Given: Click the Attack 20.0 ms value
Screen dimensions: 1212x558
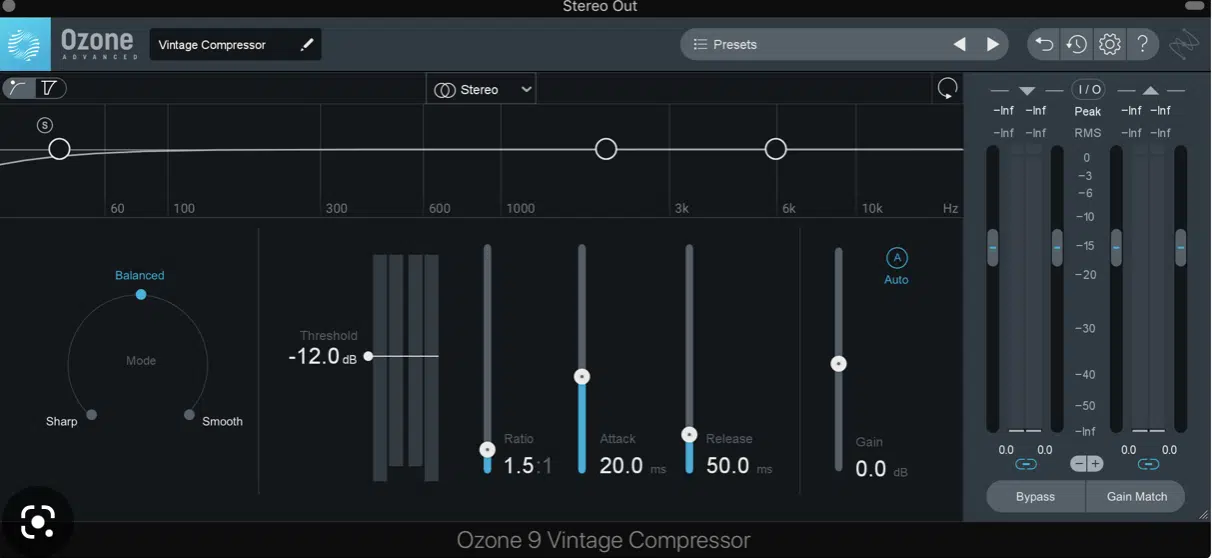Looking at the screenshot, I should (x=632, y=466).
